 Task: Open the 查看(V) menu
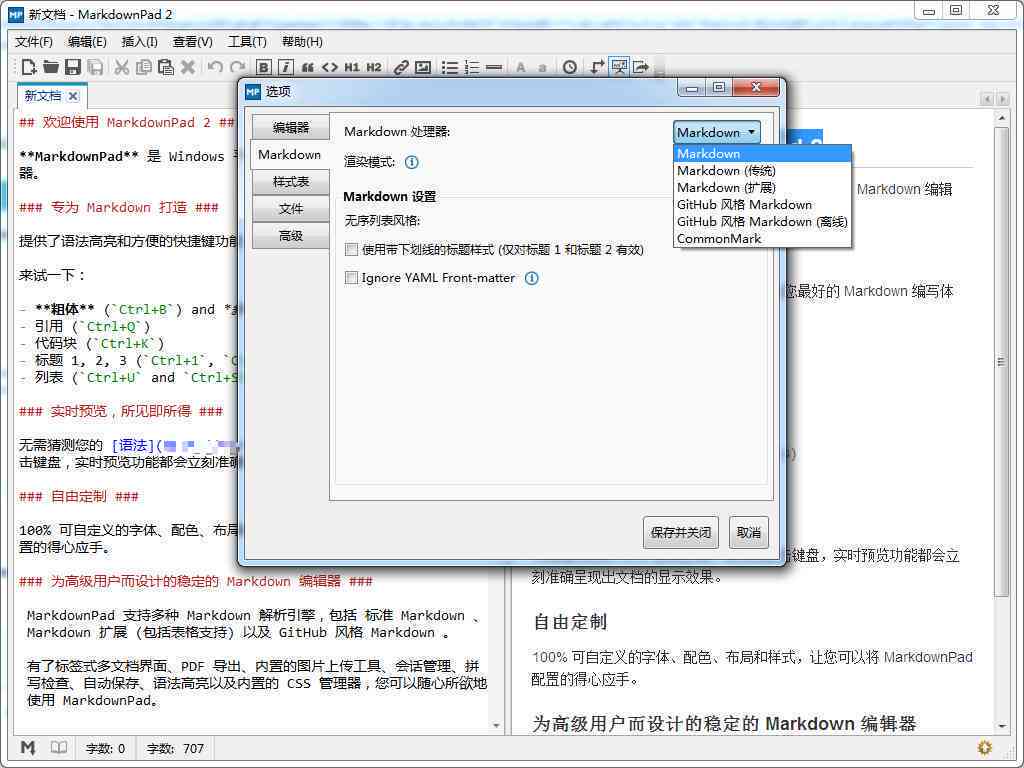192,42
